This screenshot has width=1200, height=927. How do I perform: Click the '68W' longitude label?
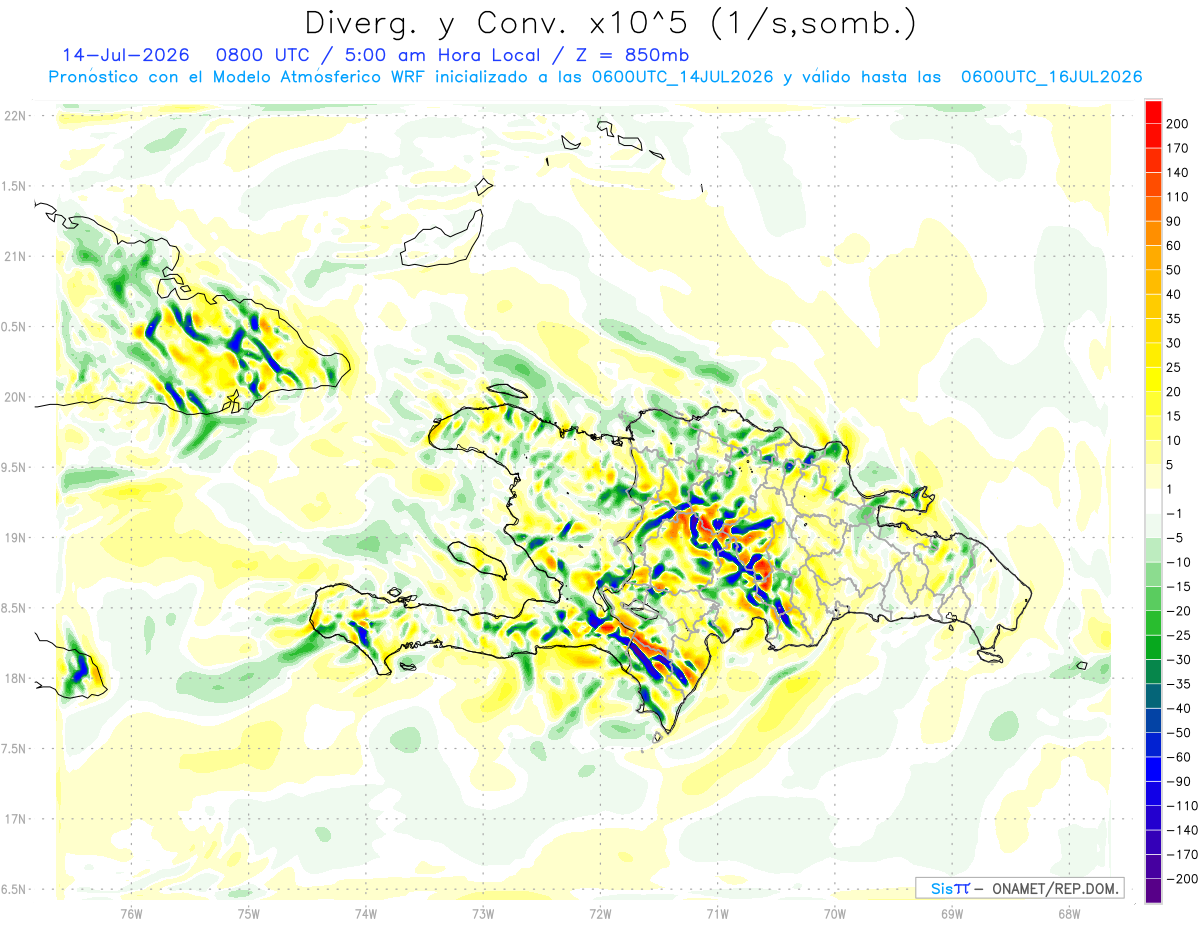coord(1069,913)
